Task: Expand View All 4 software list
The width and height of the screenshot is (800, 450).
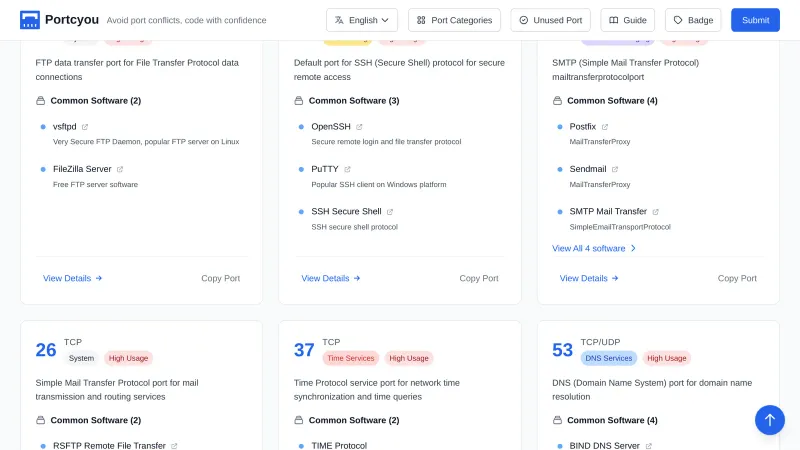Action: pyautogui.click(x=594, y=248)
